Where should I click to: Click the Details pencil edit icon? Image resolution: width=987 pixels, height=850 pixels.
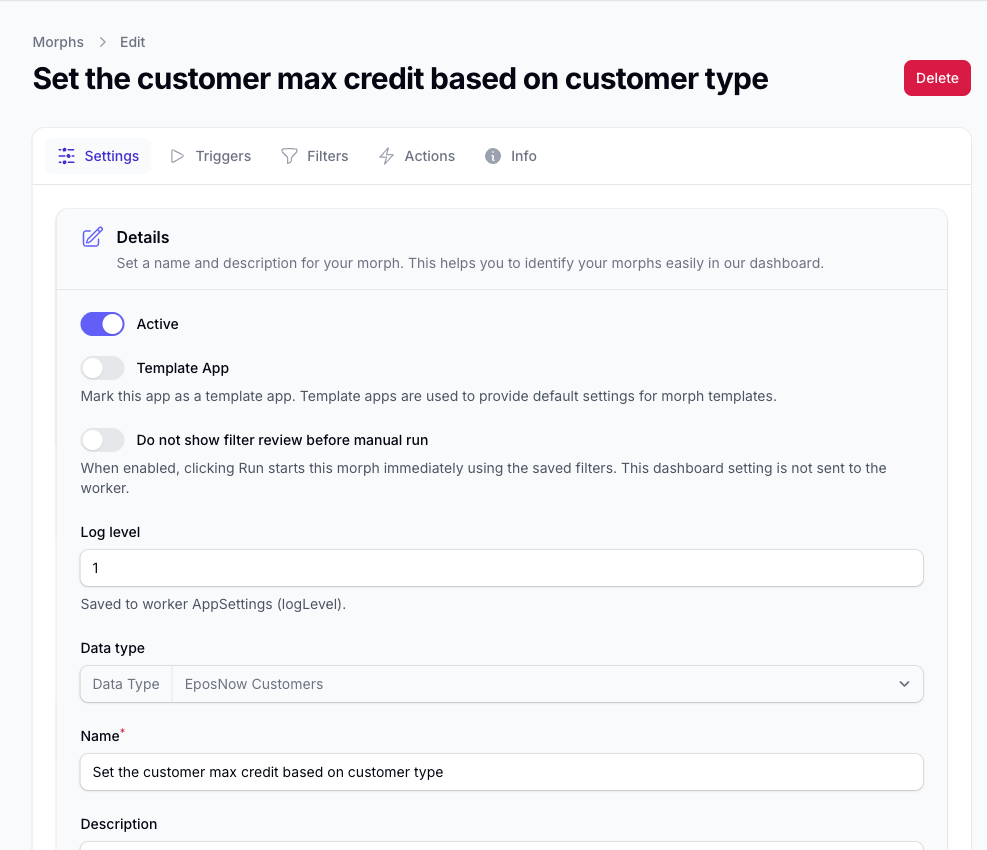(93, 237)
